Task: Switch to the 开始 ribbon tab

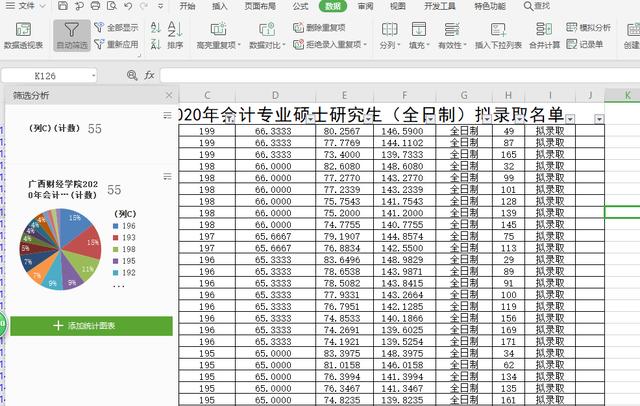Action: [187, 6]
